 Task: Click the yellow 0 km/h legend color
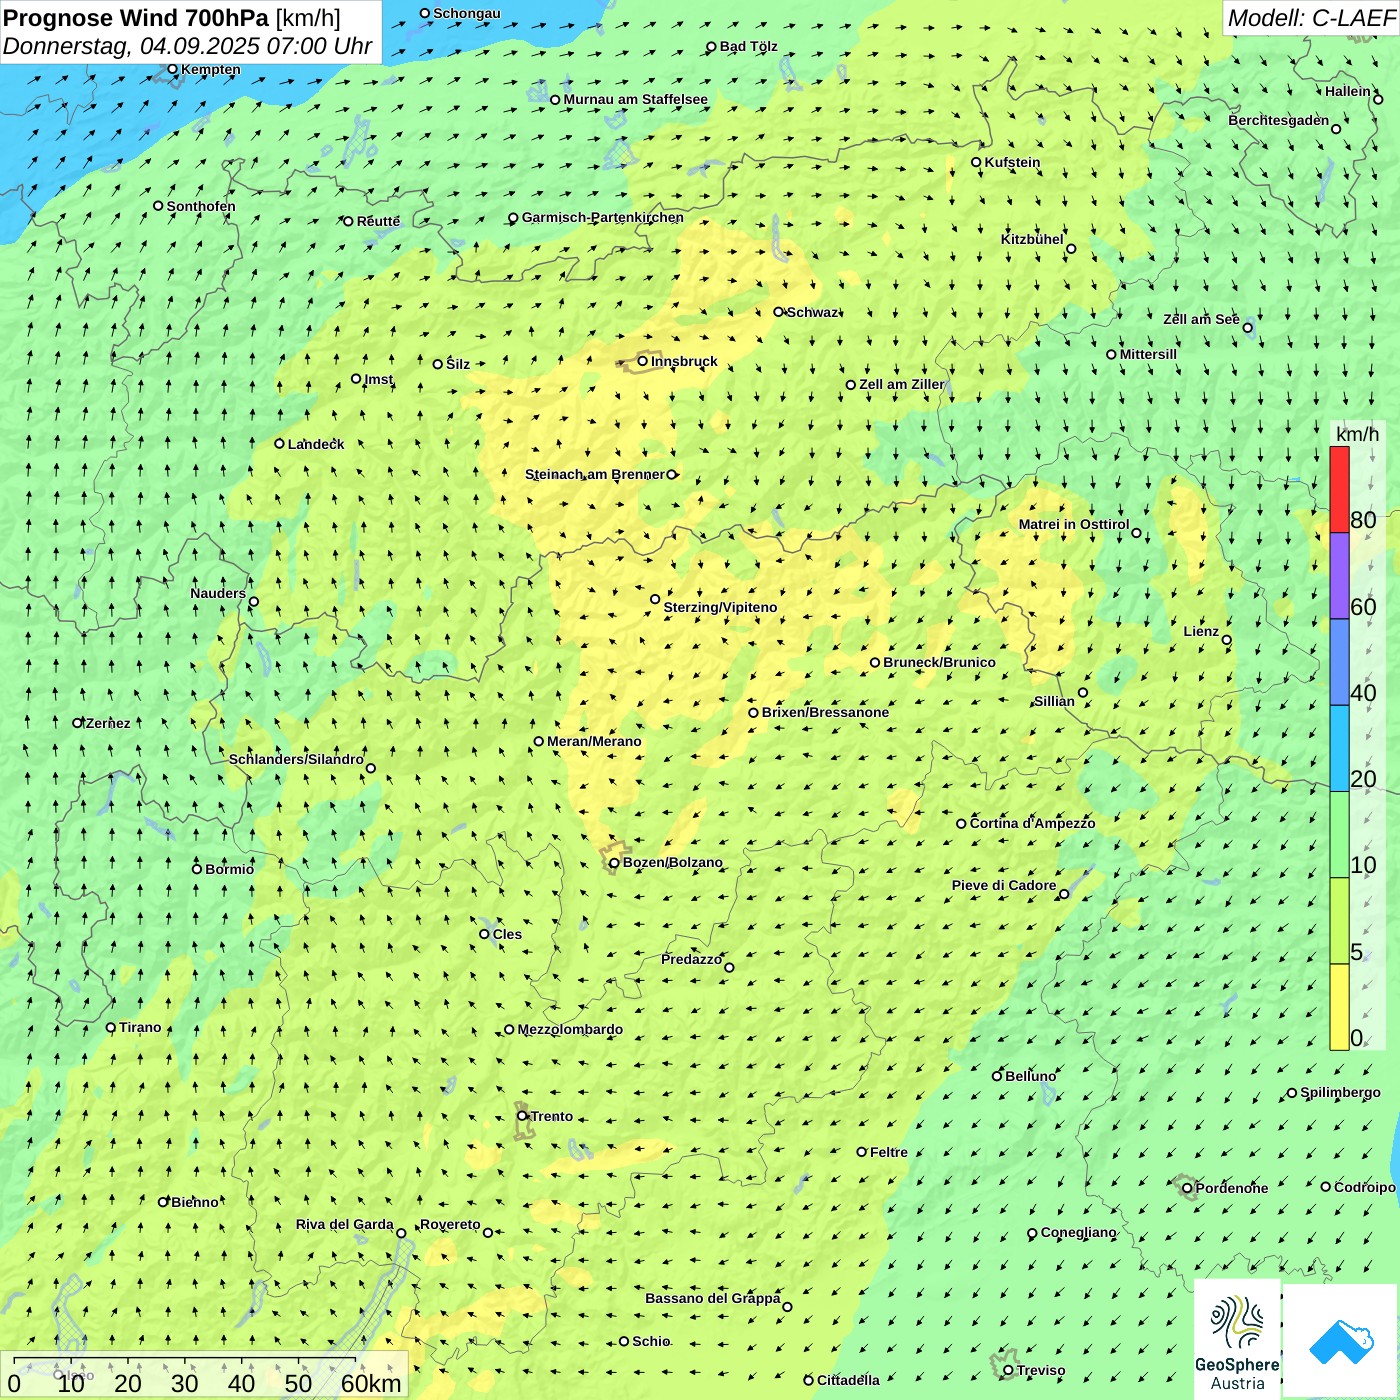(1339, 1007)
